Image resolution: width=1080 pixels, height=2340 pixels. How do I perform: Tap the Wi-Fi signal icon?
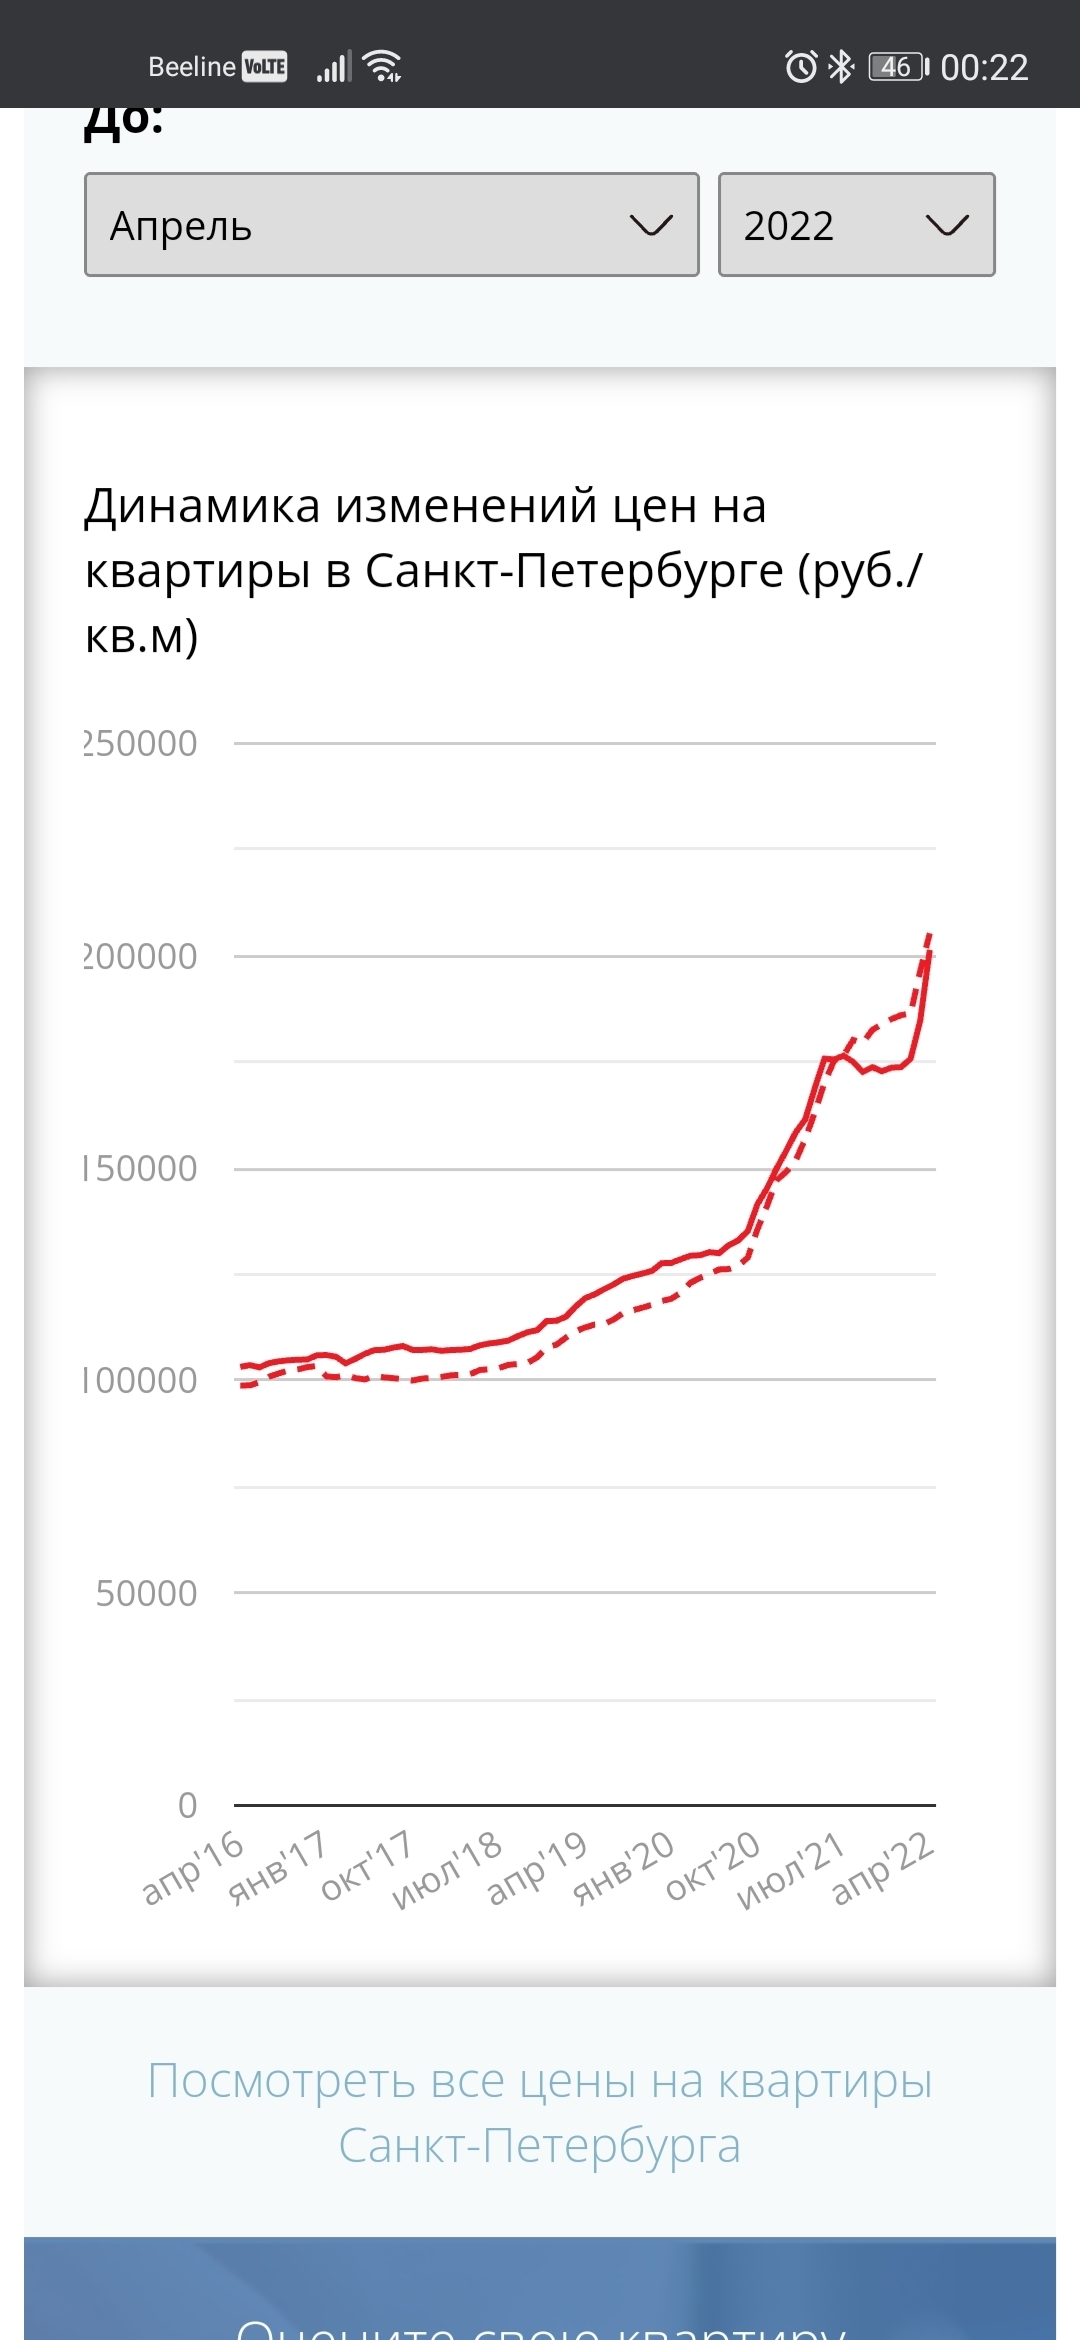pyautogui.click(x=383, y=66)
